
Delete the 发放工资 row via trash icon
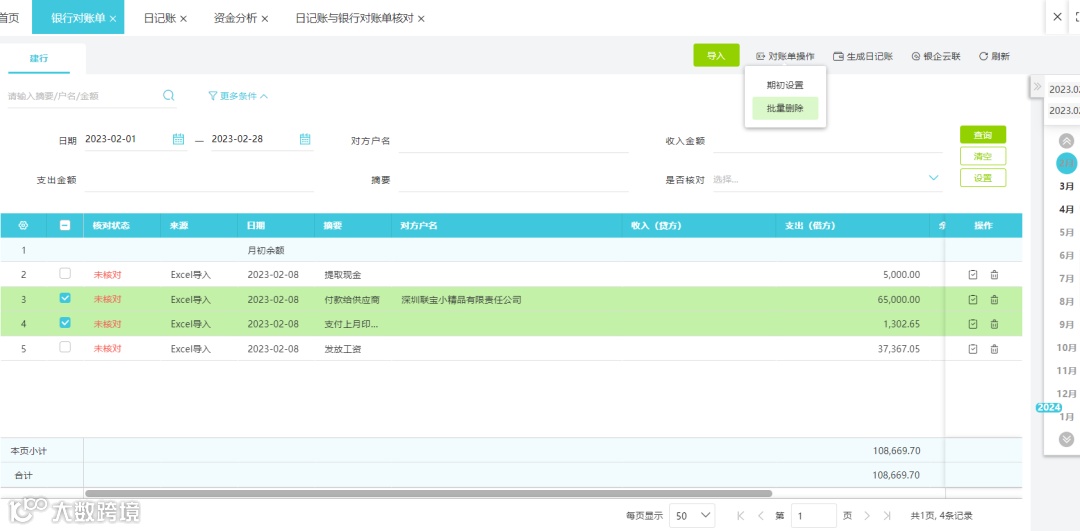[994, 349]
